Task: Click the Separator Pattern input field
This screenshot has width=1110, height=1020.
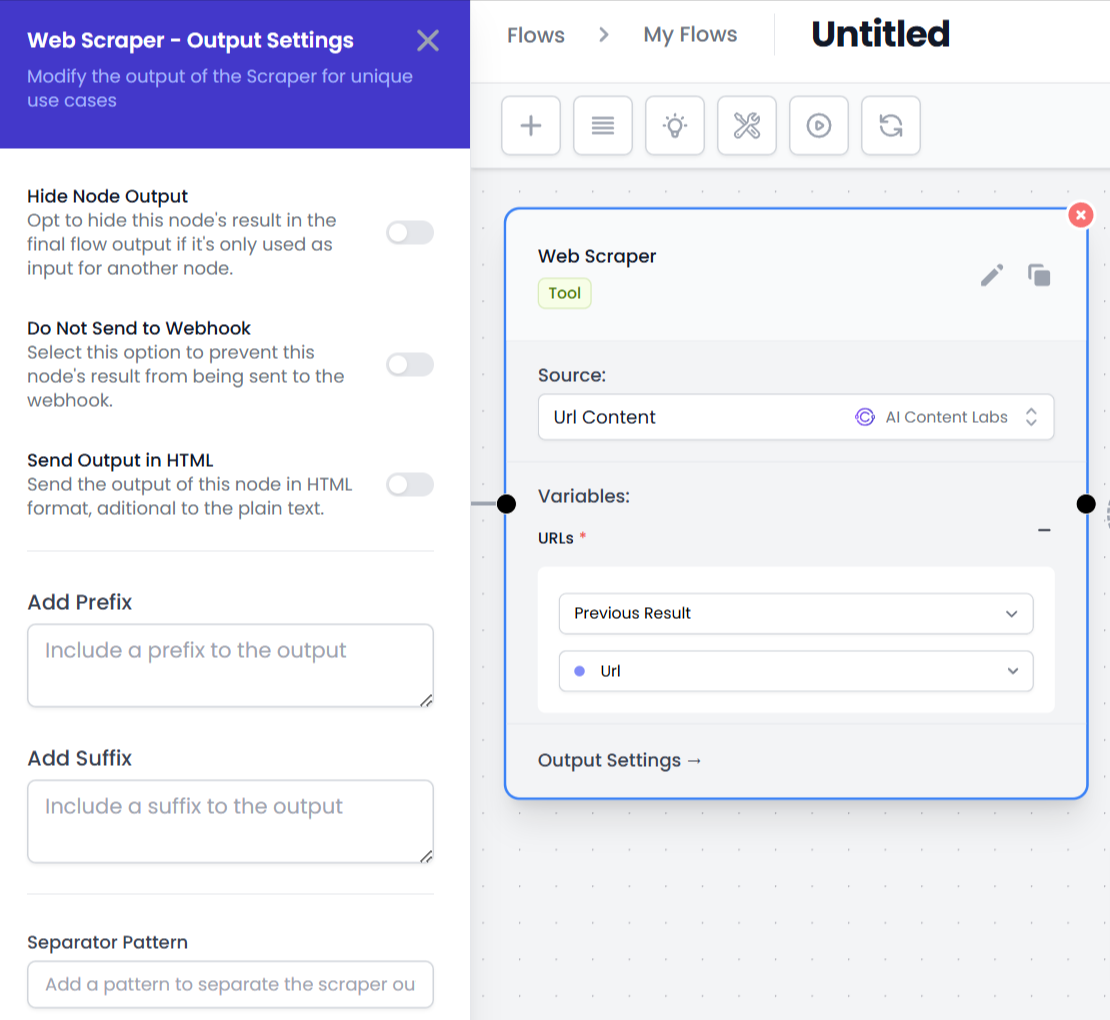Action: coord(230,984)
